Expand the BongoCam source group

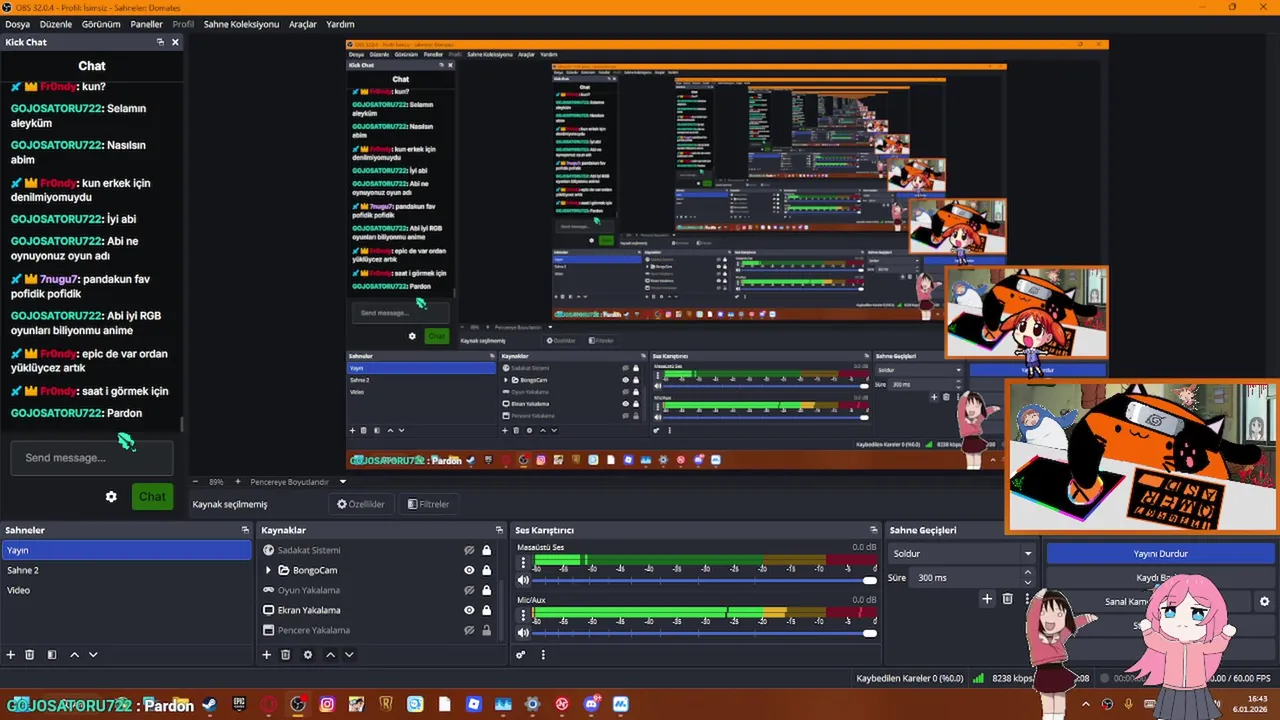(x=267, y=570)
